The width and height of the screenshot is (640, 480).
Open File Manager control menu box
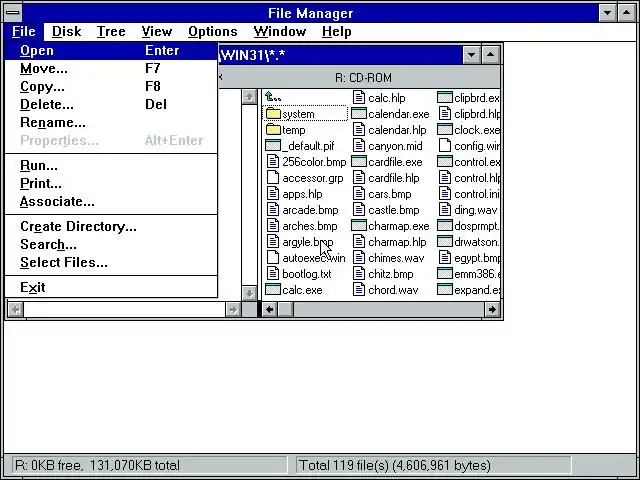13,13
